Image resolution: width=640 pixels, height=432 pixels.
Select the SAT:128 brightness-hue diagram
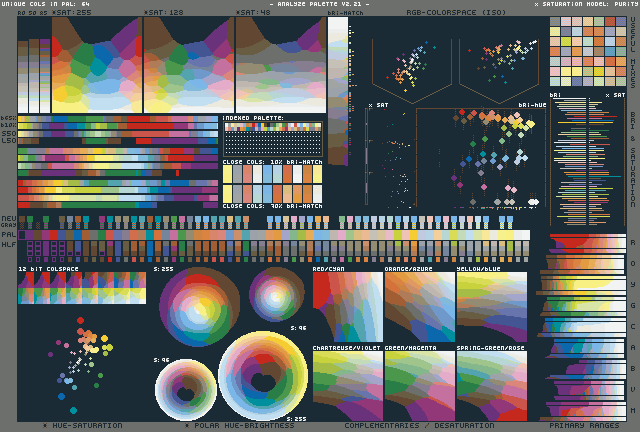[x=188, y=63]
